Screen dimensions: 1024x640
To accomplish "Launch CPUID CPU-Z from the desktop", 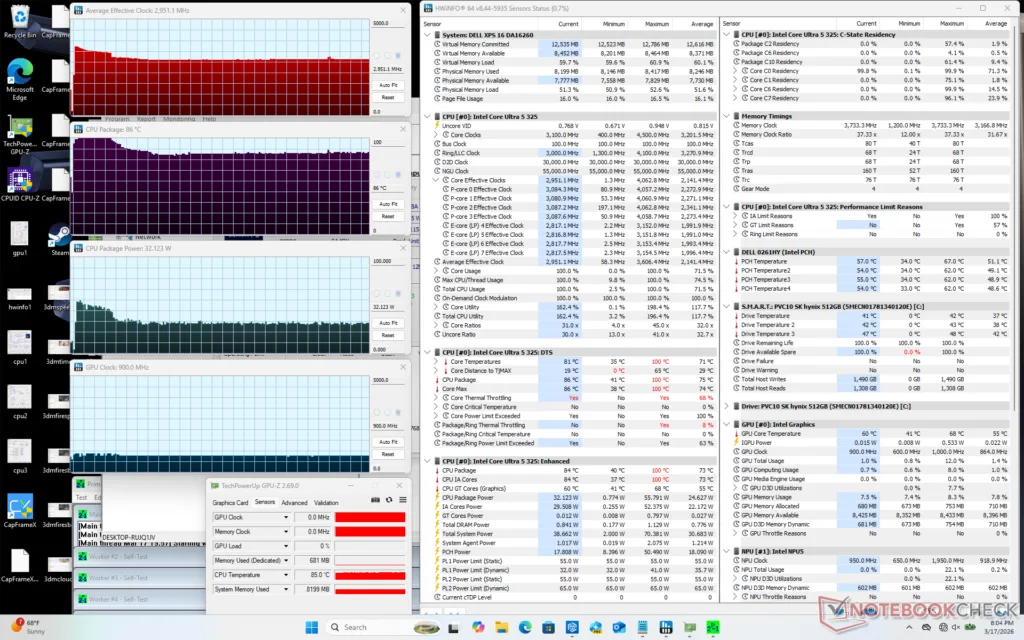I will click(x=20, y=178).
